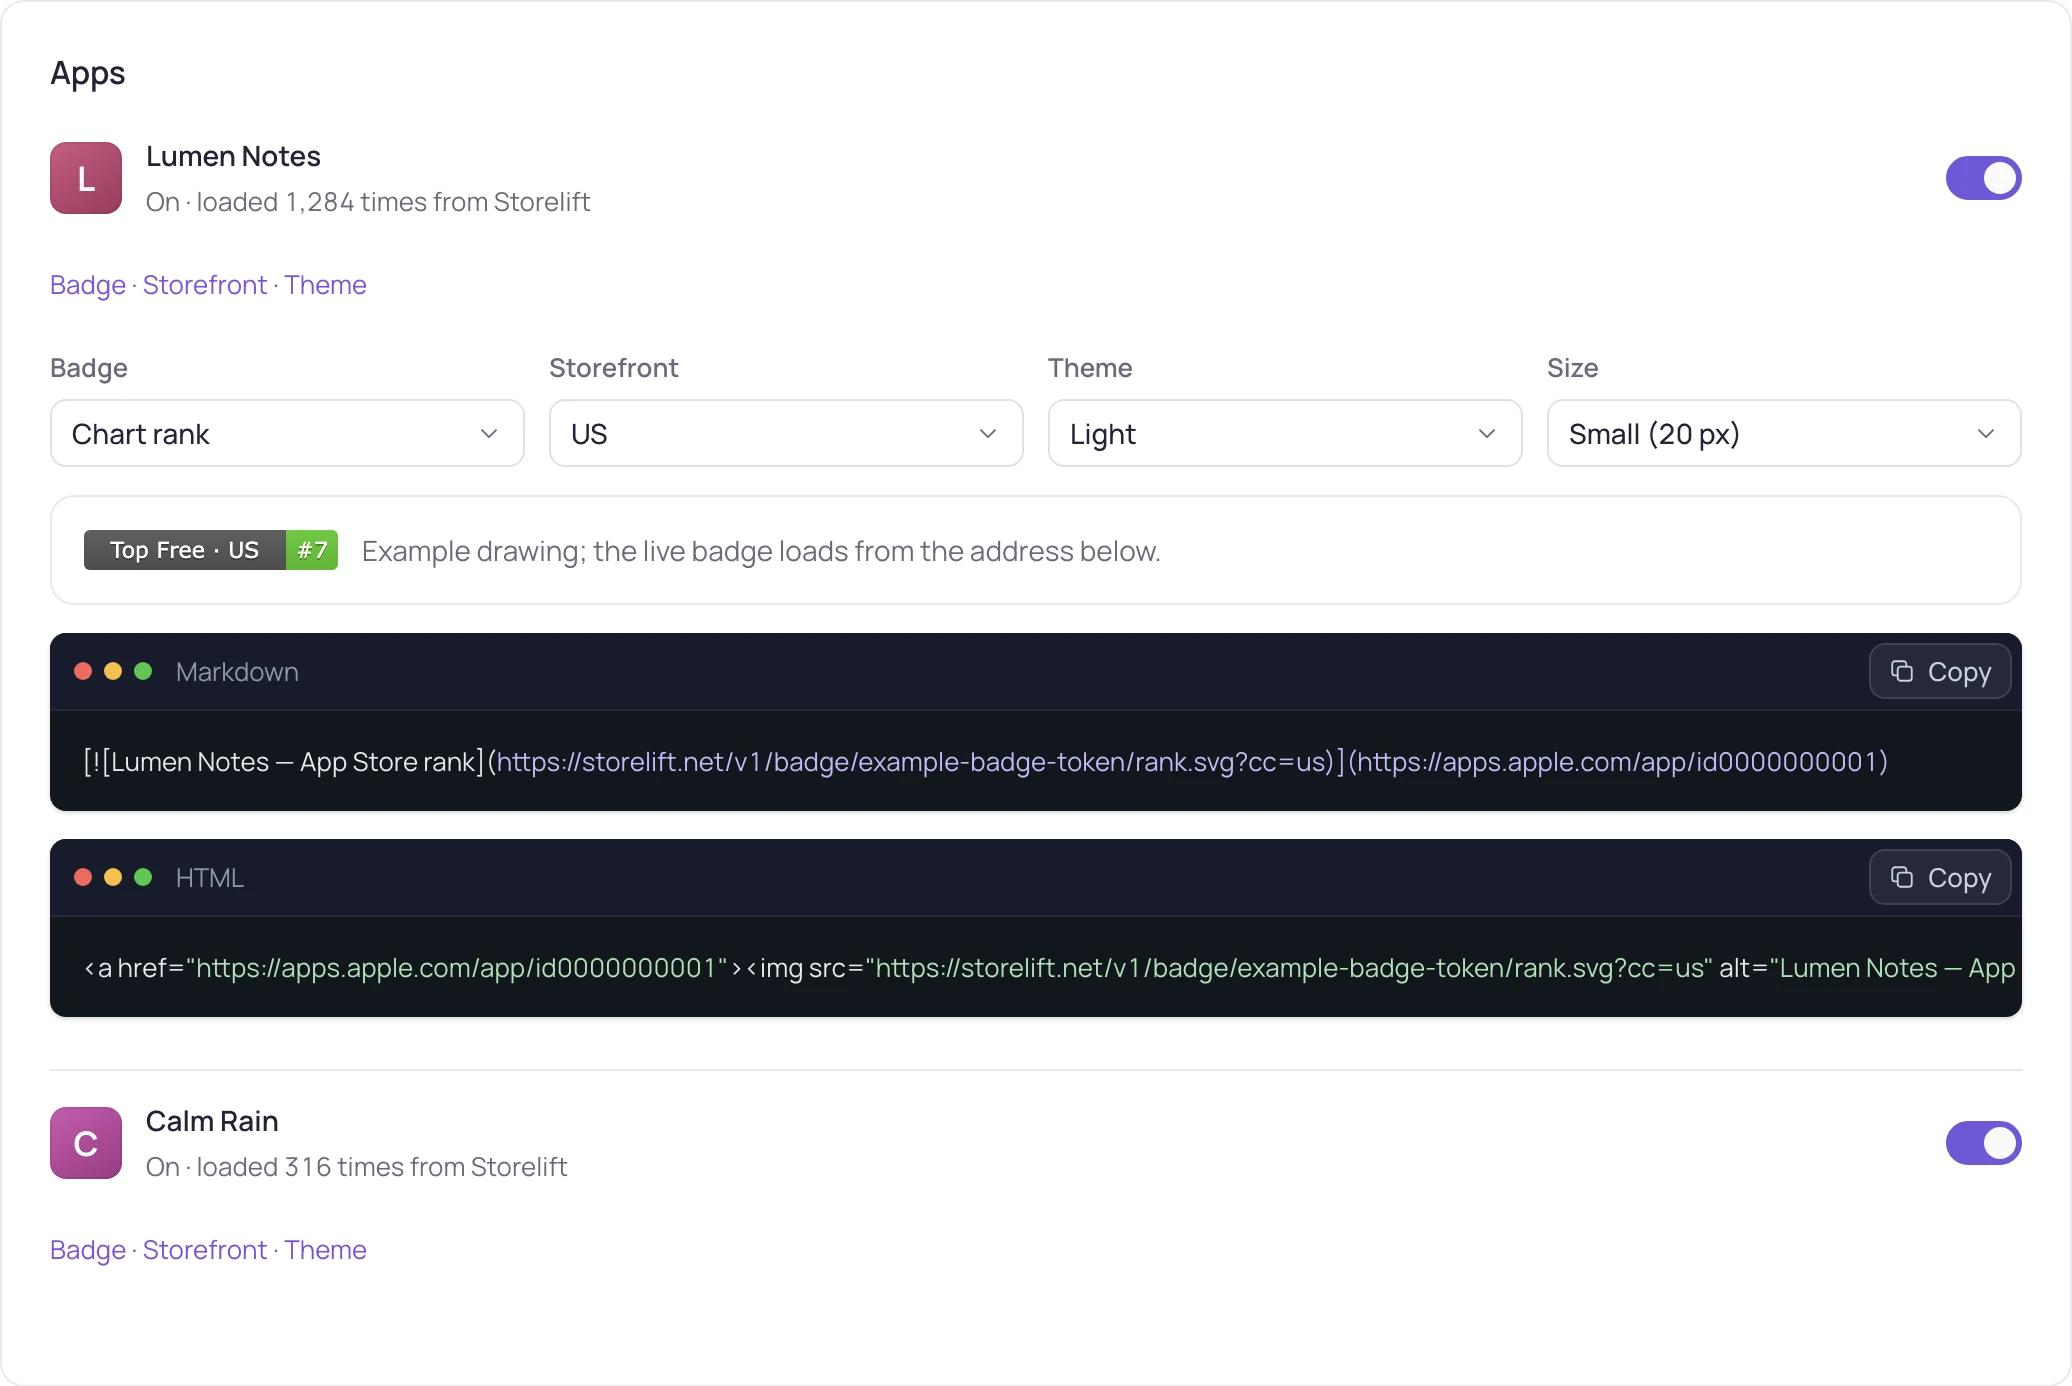Click the Markdown block title
Image resolution: width=2072 pixels, height=1386 pixels.
(237, 672)
